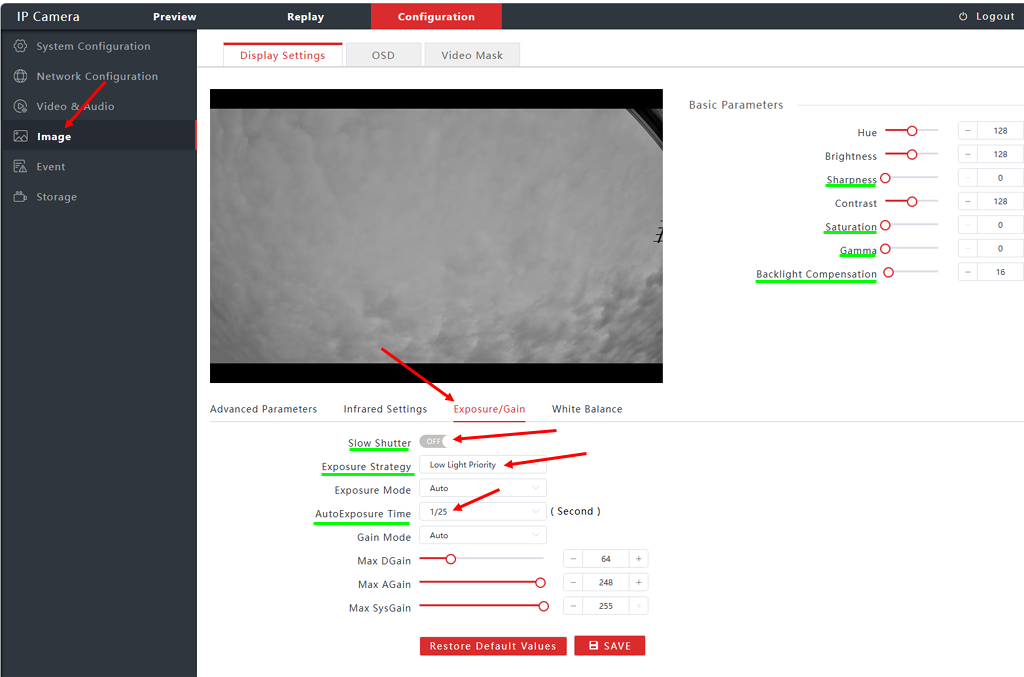
Task: Click the Logout power icon
Action: point(963,16)
